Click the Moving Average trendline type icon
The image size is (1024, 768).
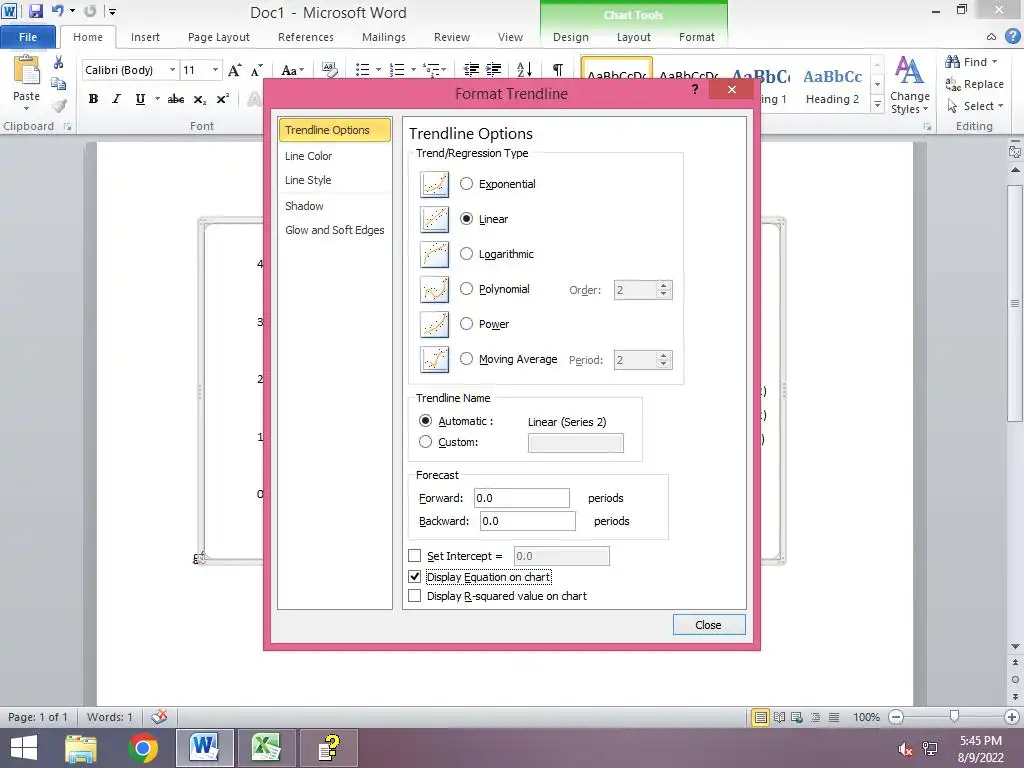point(434,359)
